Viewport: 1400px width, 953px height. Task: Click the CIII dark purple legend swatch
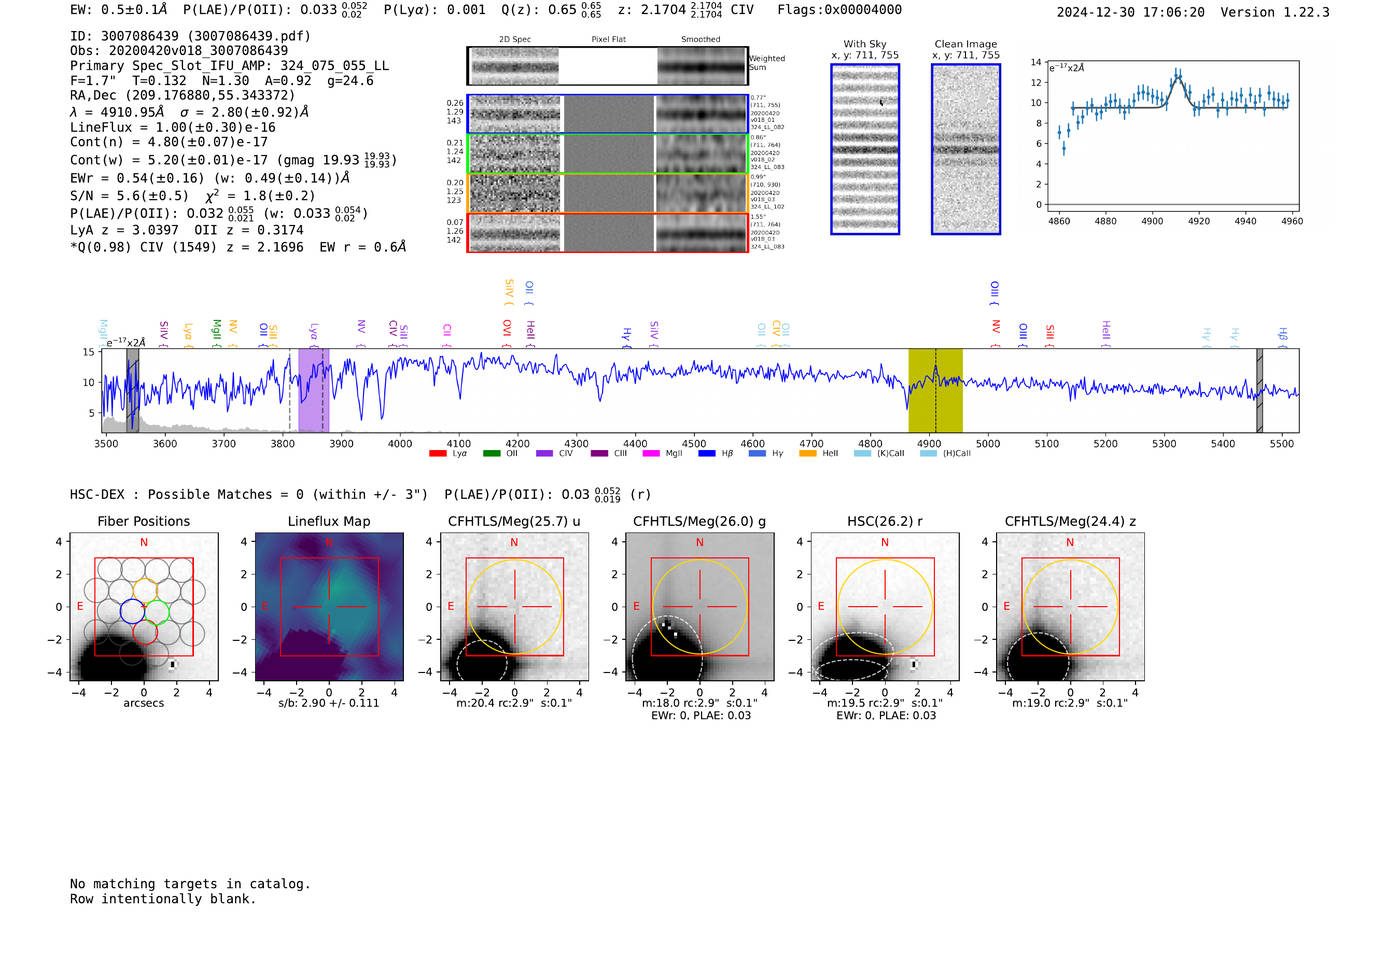coord(599,454)
